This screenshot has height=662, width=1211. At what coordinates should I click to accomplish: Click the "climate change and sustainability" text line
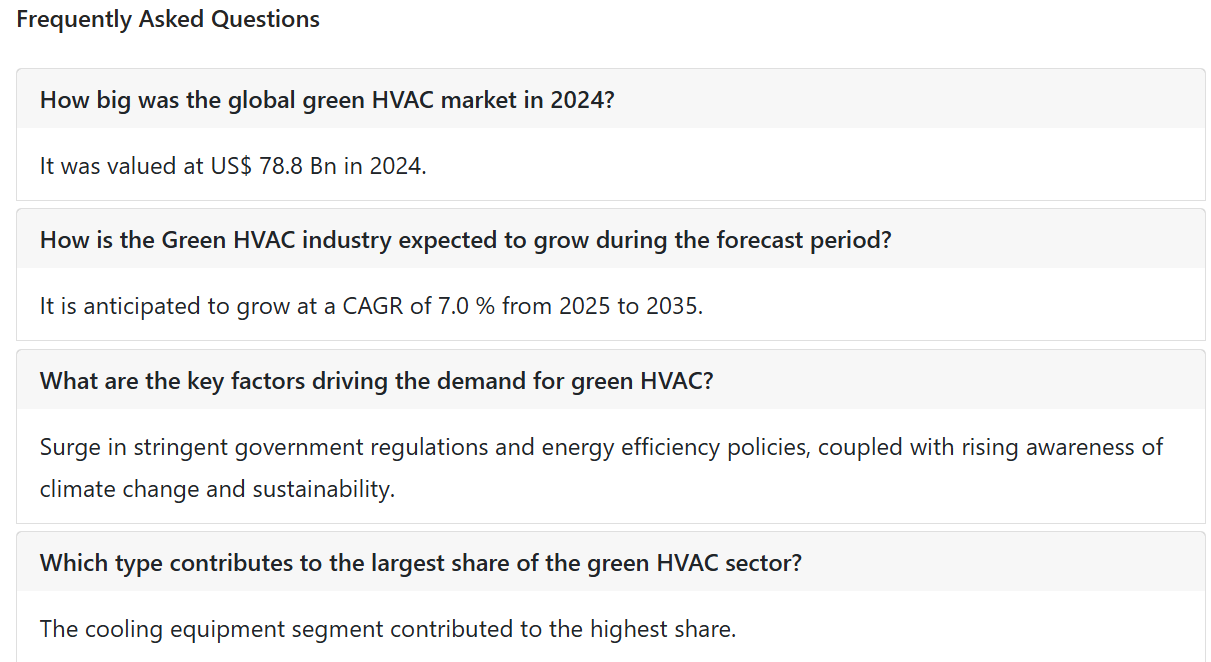click(x=217, y=489)
